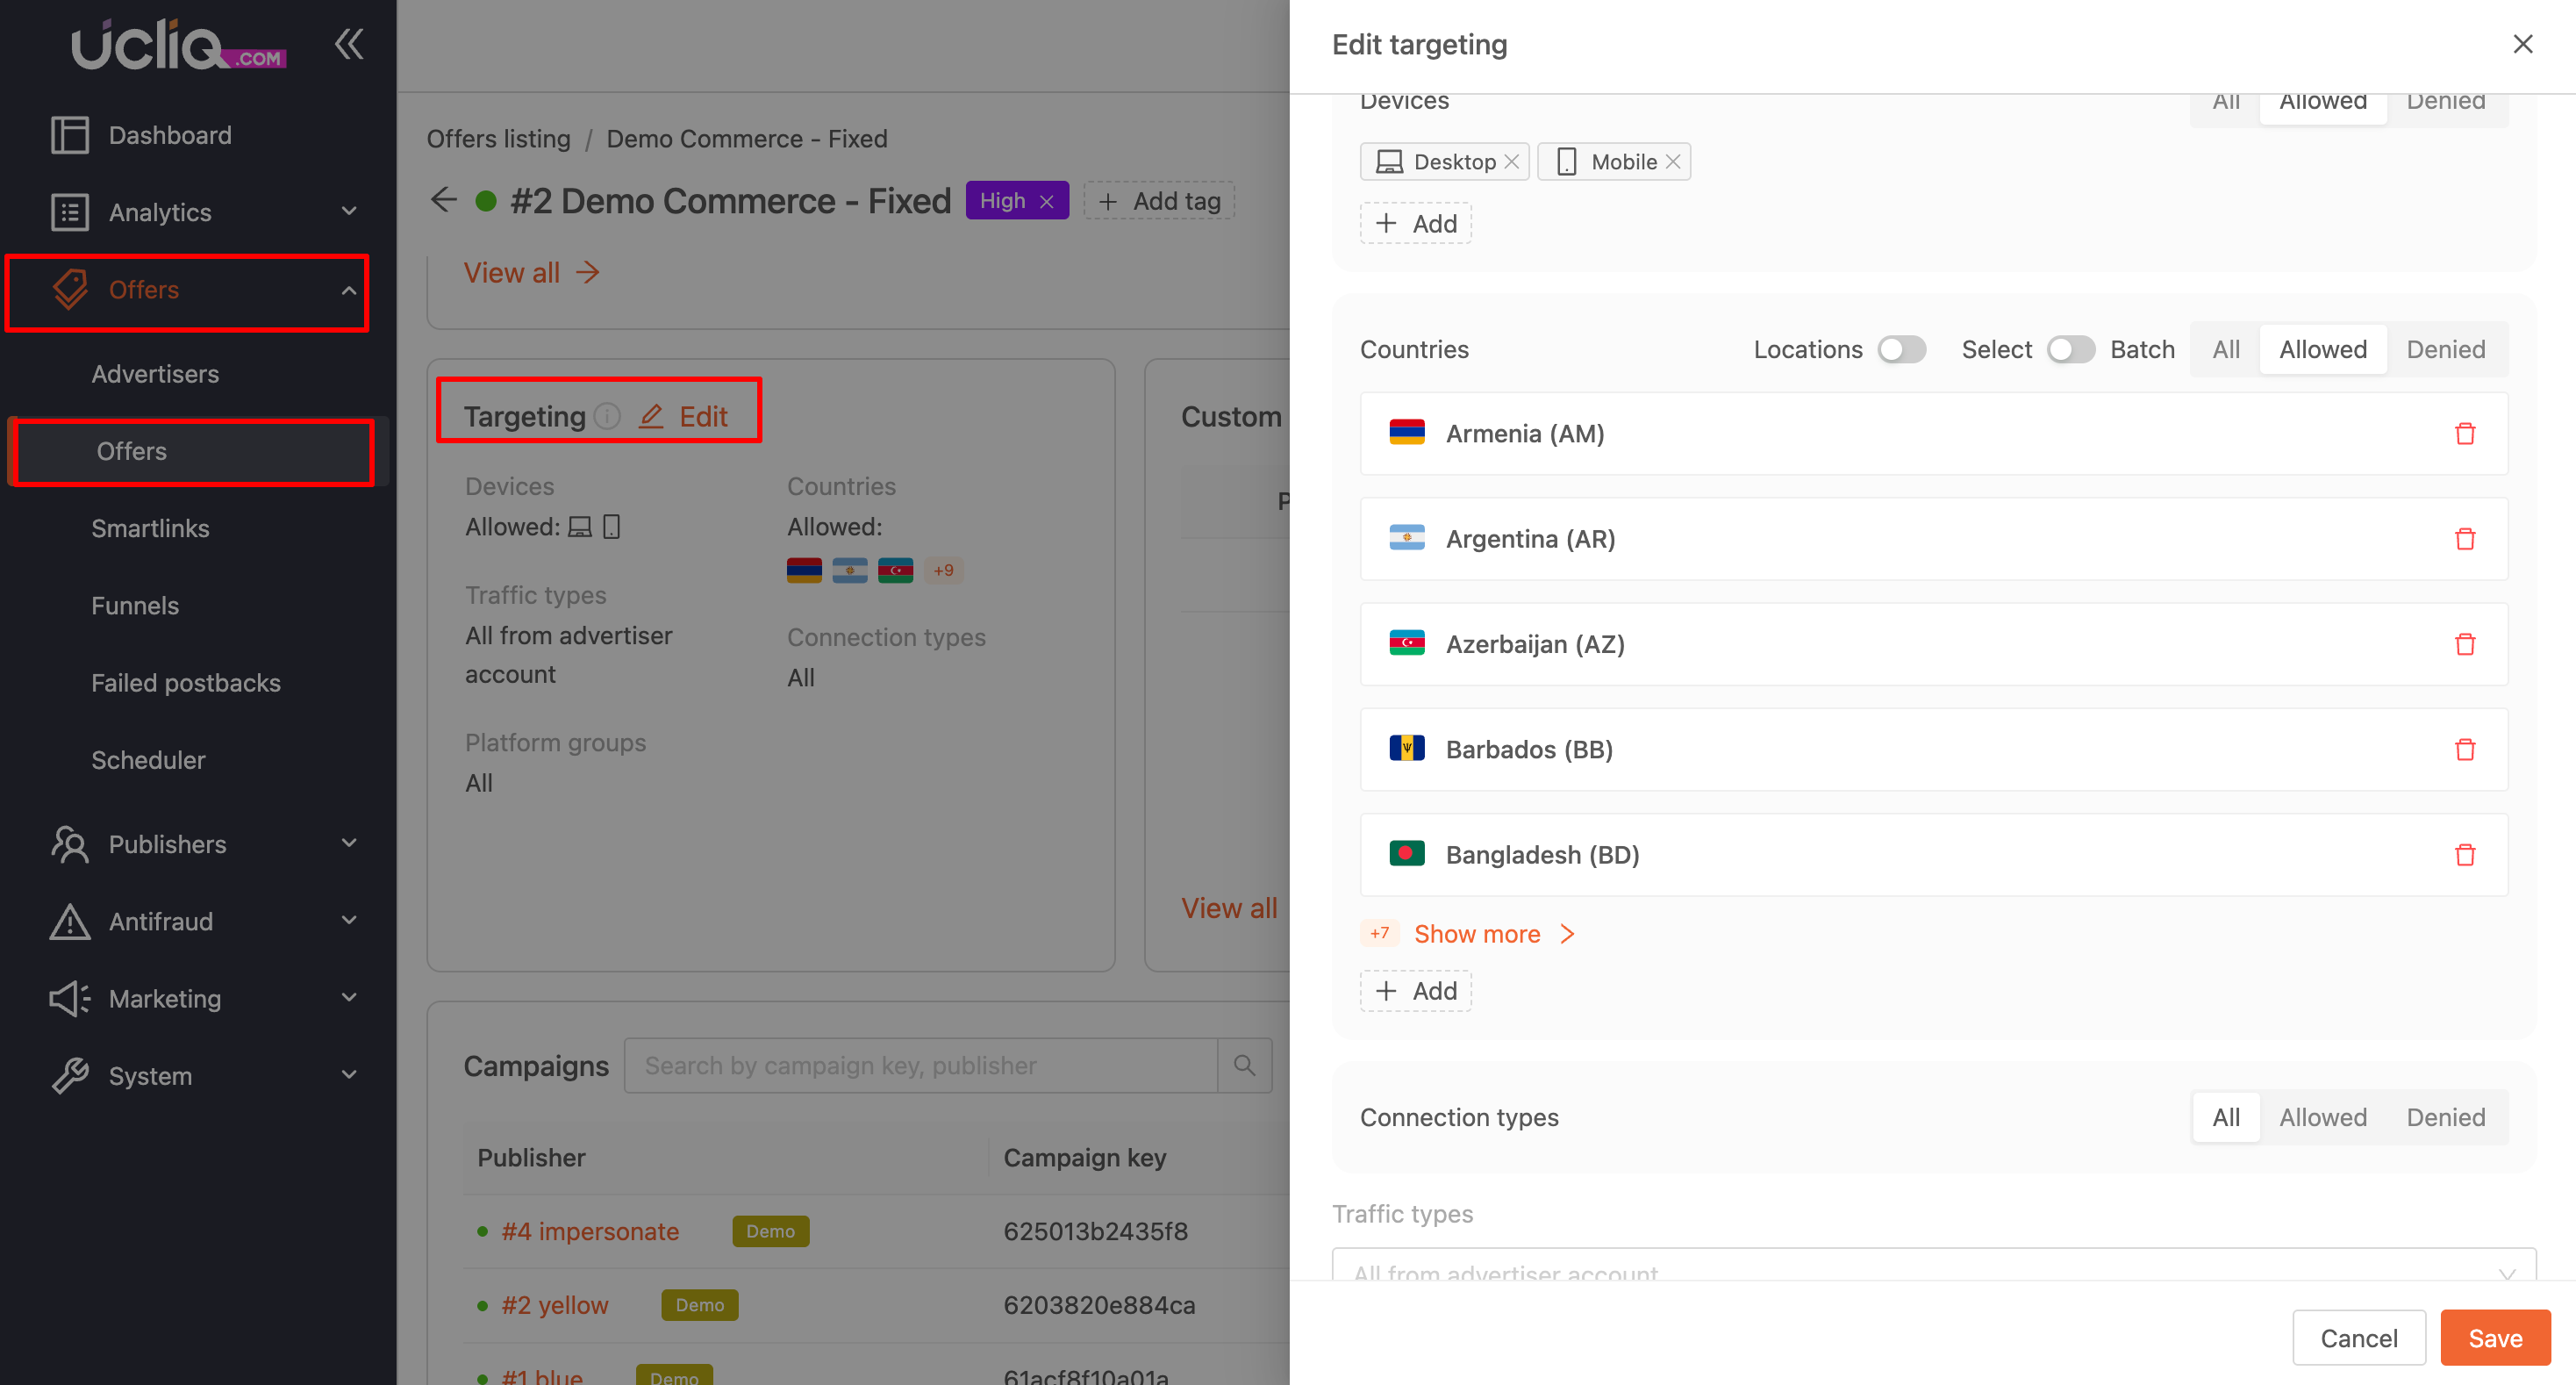Add a country with Add button
The height and width of the screenshot is (1385, 2576).
1415,991
